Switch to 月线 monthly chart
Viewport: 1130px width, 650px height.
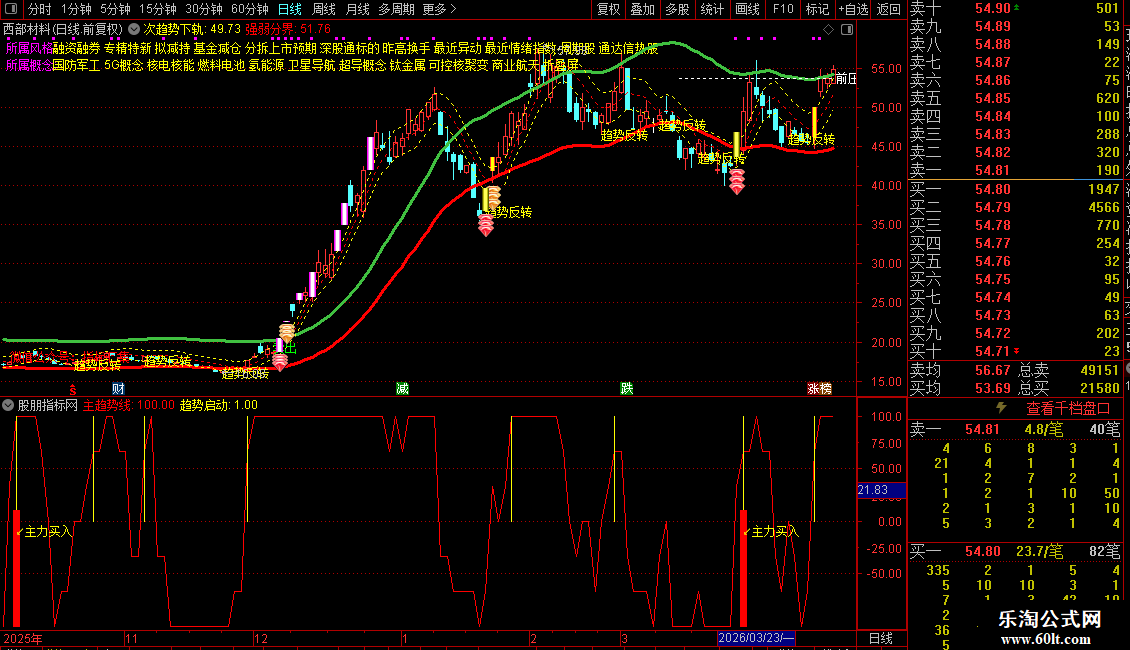point(357,9)
